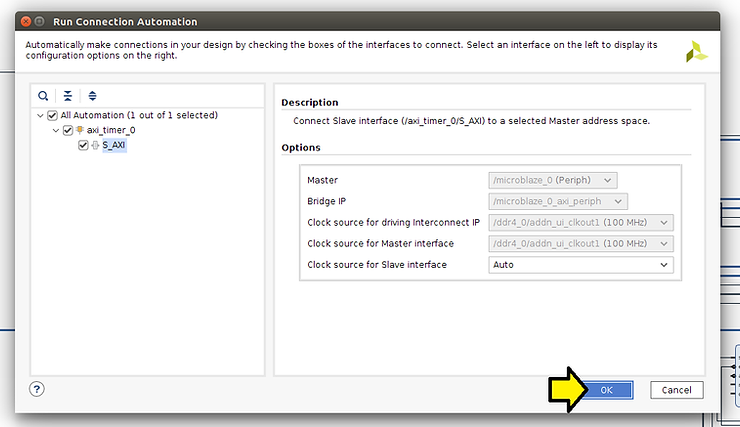The image size is (740, 427).
Task: Select All Automation (1 out of 1 selected)
Action: (139, 115)
